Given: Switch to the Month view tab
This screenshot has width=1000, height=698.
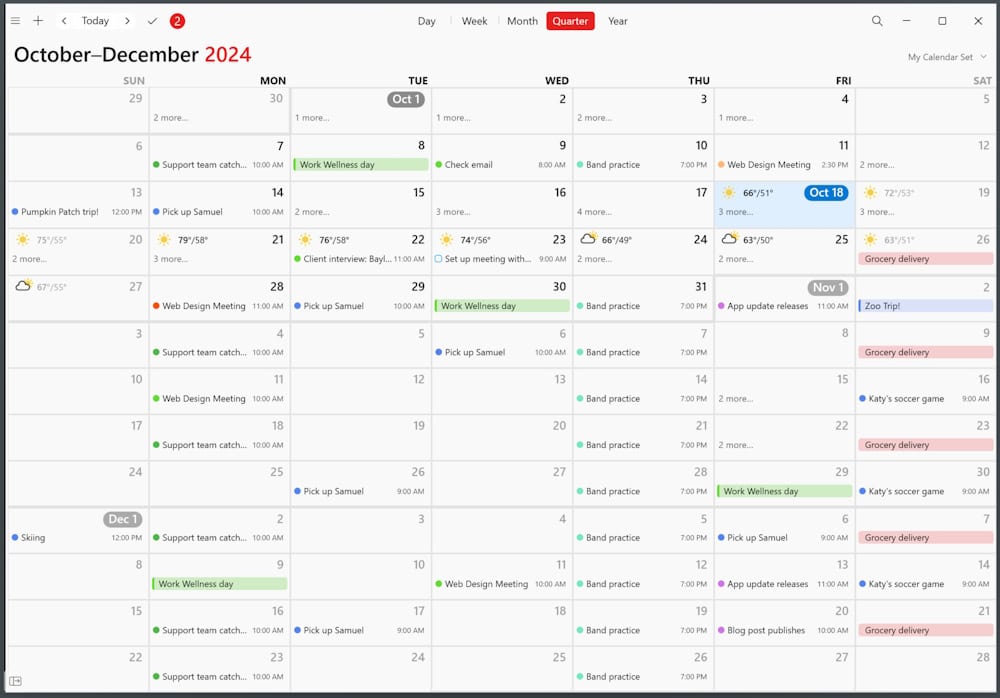Looking at the screenshot, I should 522,21.
